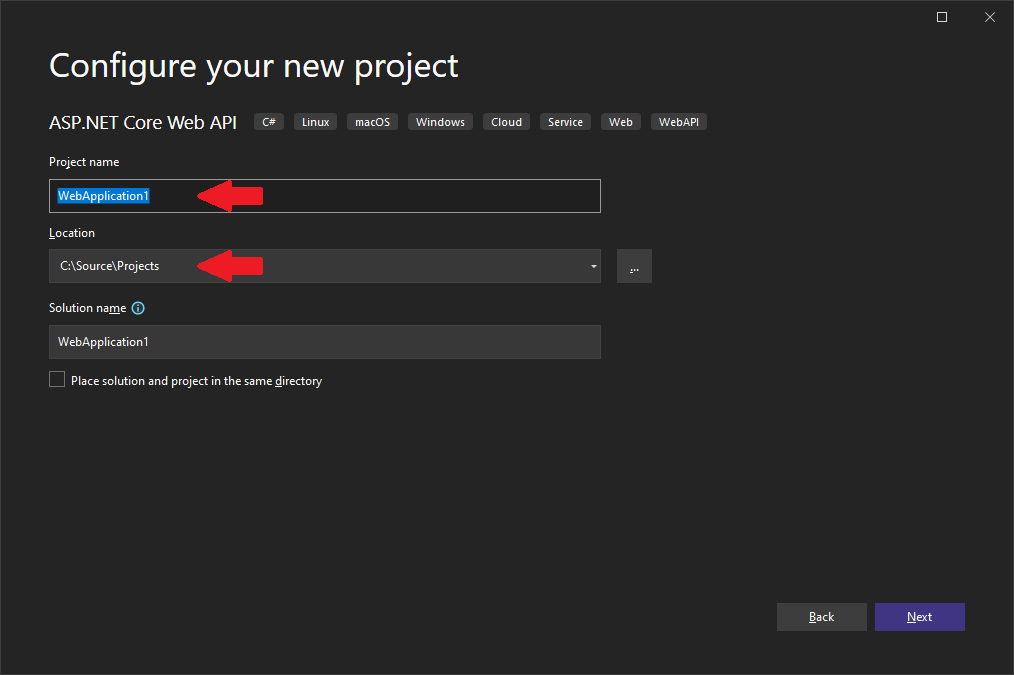The width and height of the screenshot is (1014, 675).
Task: Enable placing solution and project in same directory
Action: click(x=57, y=379)
